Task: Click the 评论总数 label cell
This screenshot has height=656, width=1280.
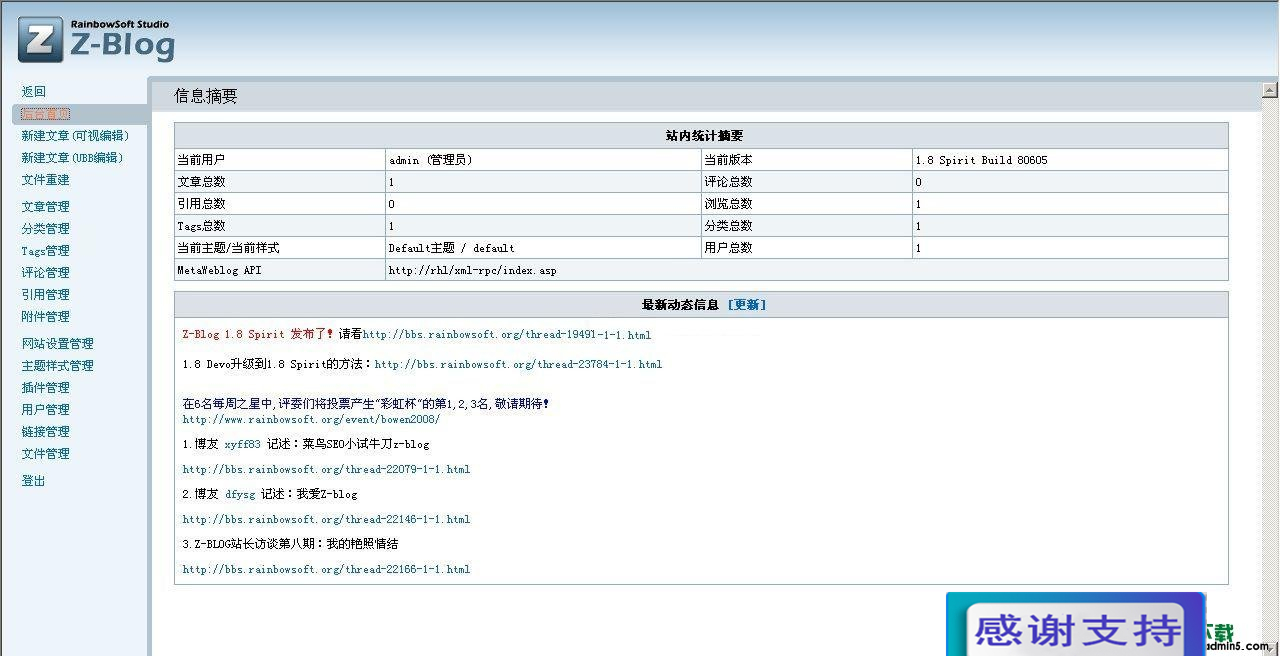Action: [807, 182]
